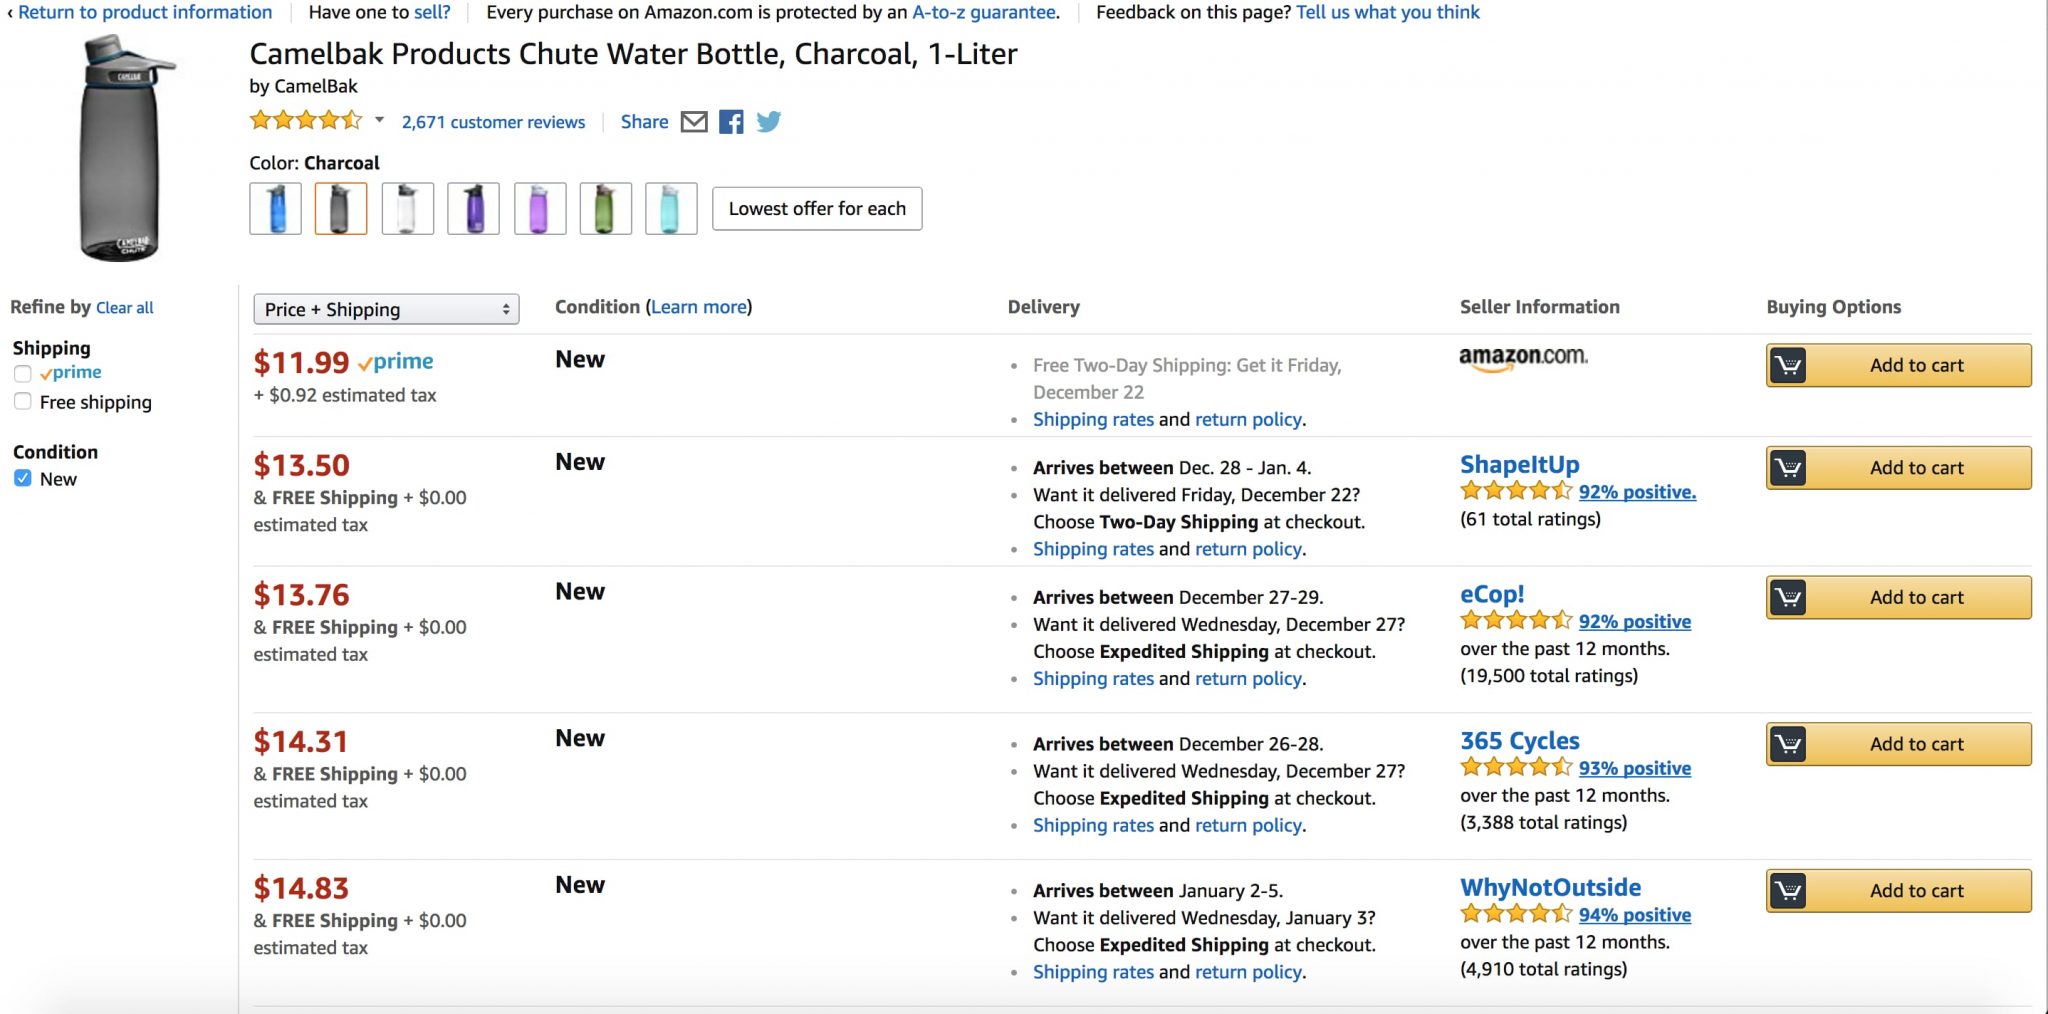Open 2,671 customer reviews link
The width and height of the screenshot is (2048, 1014).
[493, 122]
